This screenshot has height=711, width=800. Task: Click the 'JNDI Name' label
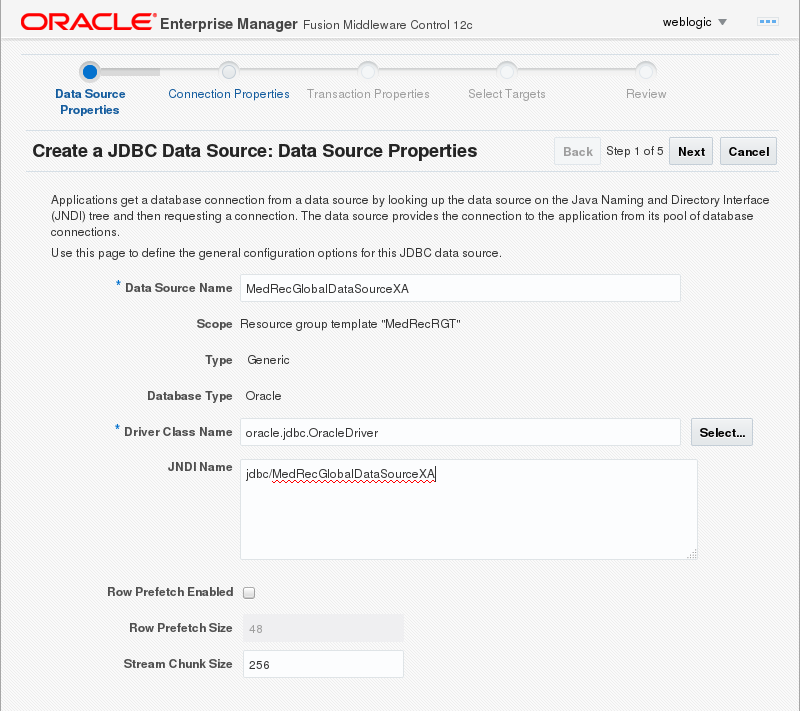tap(200, 467)
